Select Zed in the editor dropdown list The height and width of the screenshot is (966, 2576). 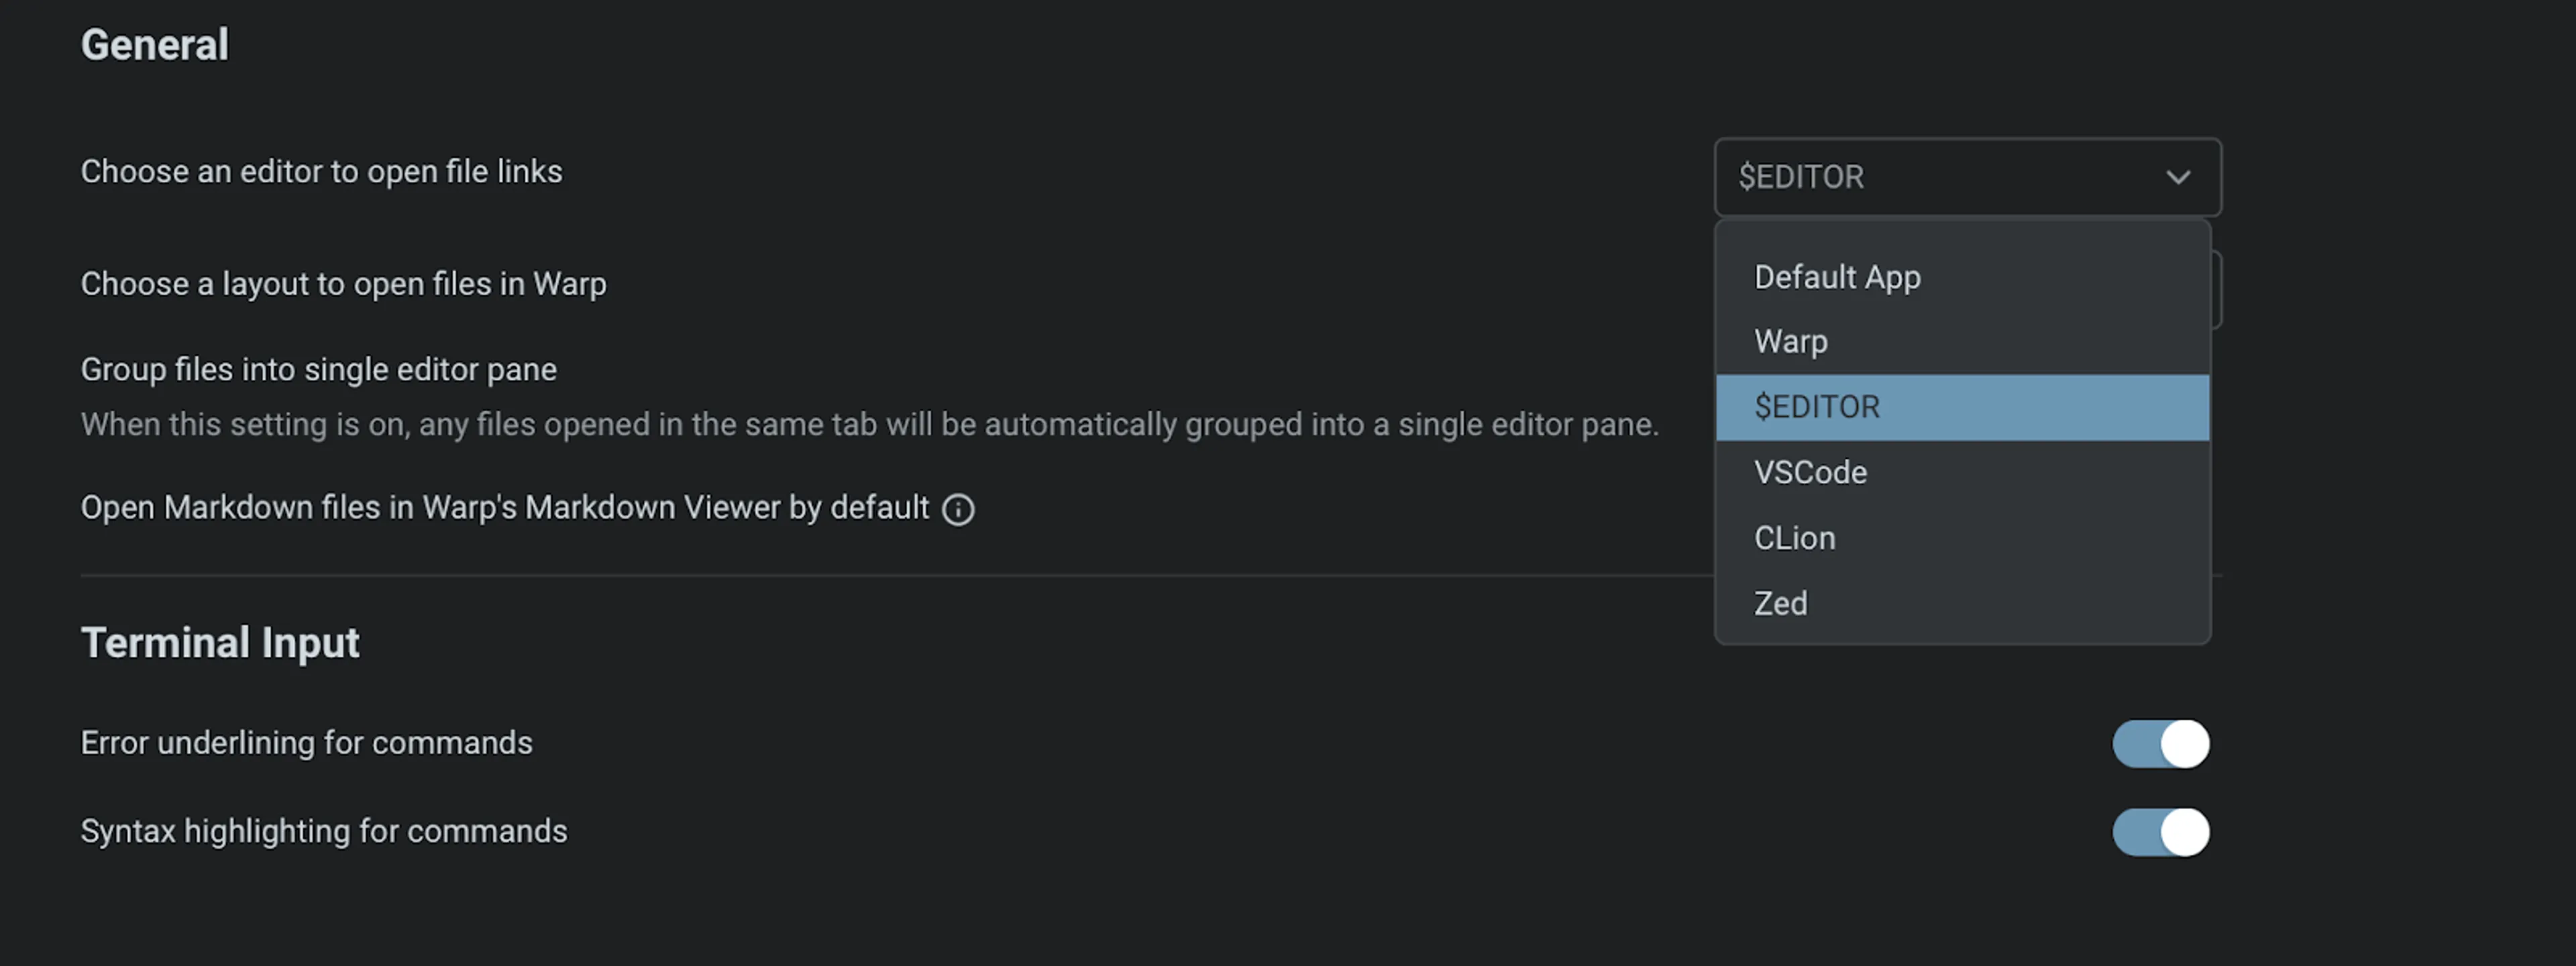click(1780, 603)
